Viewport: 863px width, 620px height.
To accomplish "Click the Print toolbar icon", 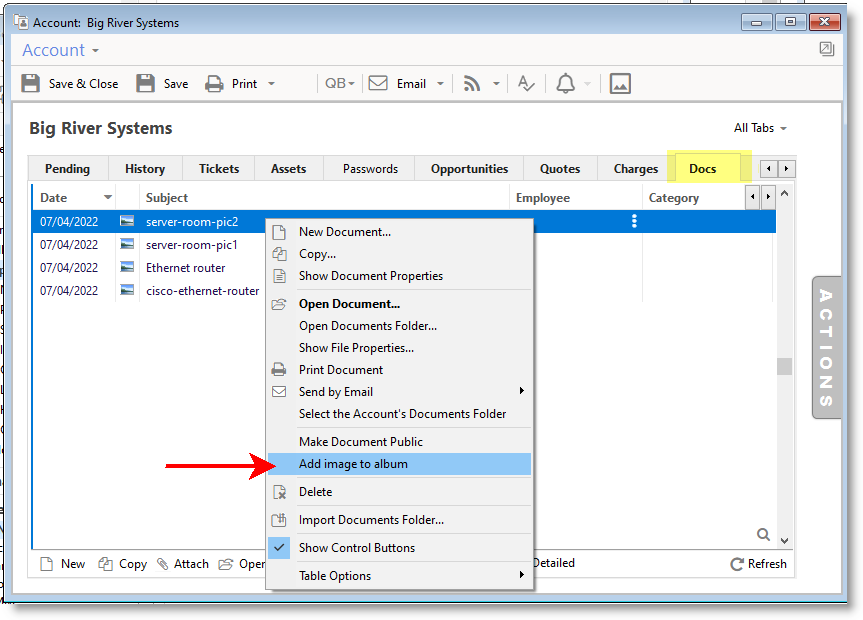I will pos(215,84).
